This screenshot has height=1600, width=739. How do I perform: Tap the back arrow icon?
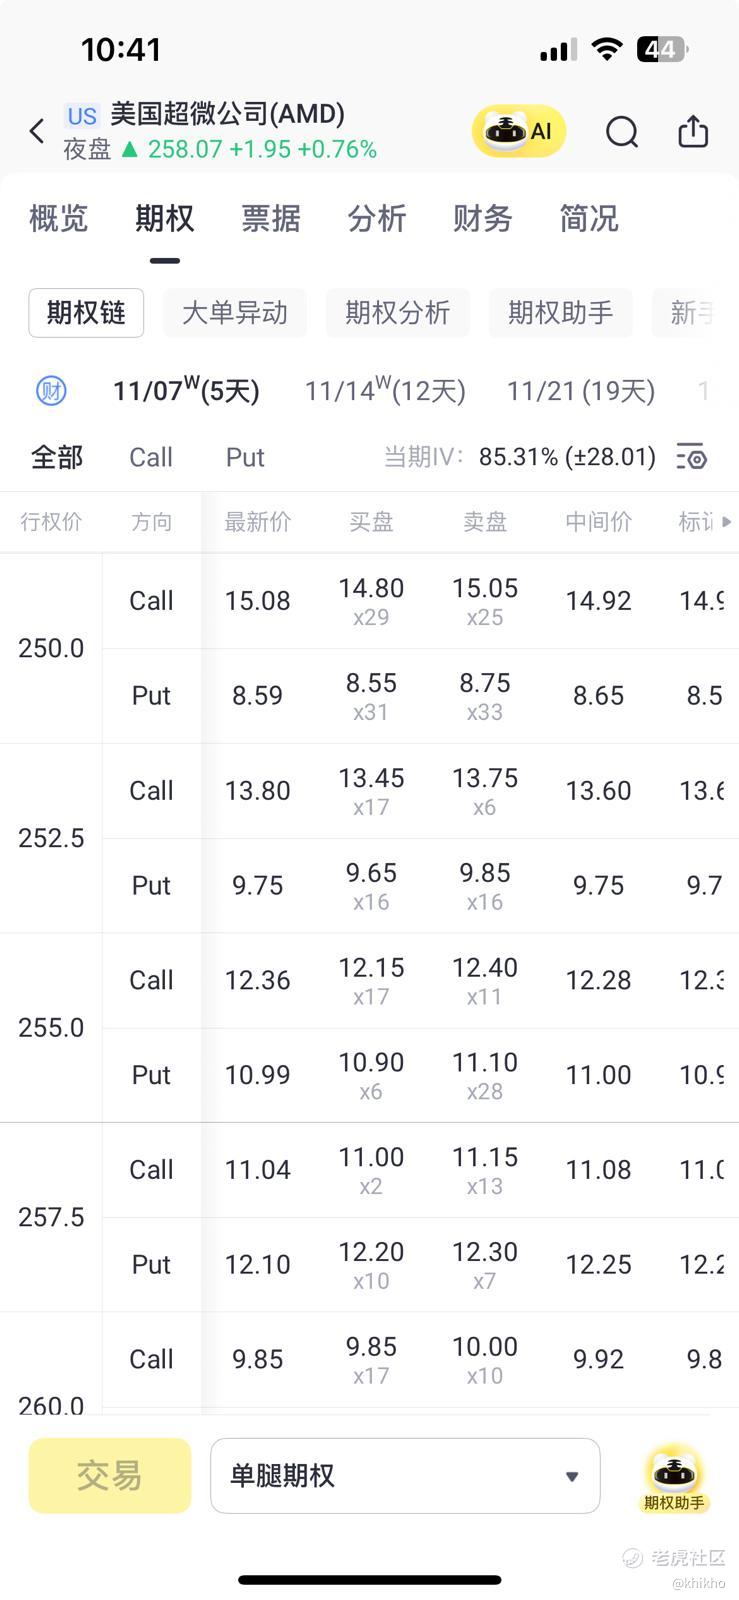pyautogui.click(x=37, y=131)
